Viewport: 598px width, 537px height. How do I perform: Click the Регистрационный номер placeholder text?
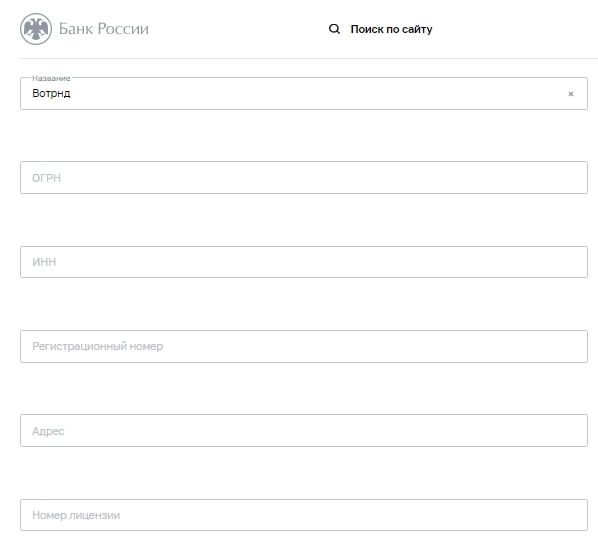coord(98,346)
